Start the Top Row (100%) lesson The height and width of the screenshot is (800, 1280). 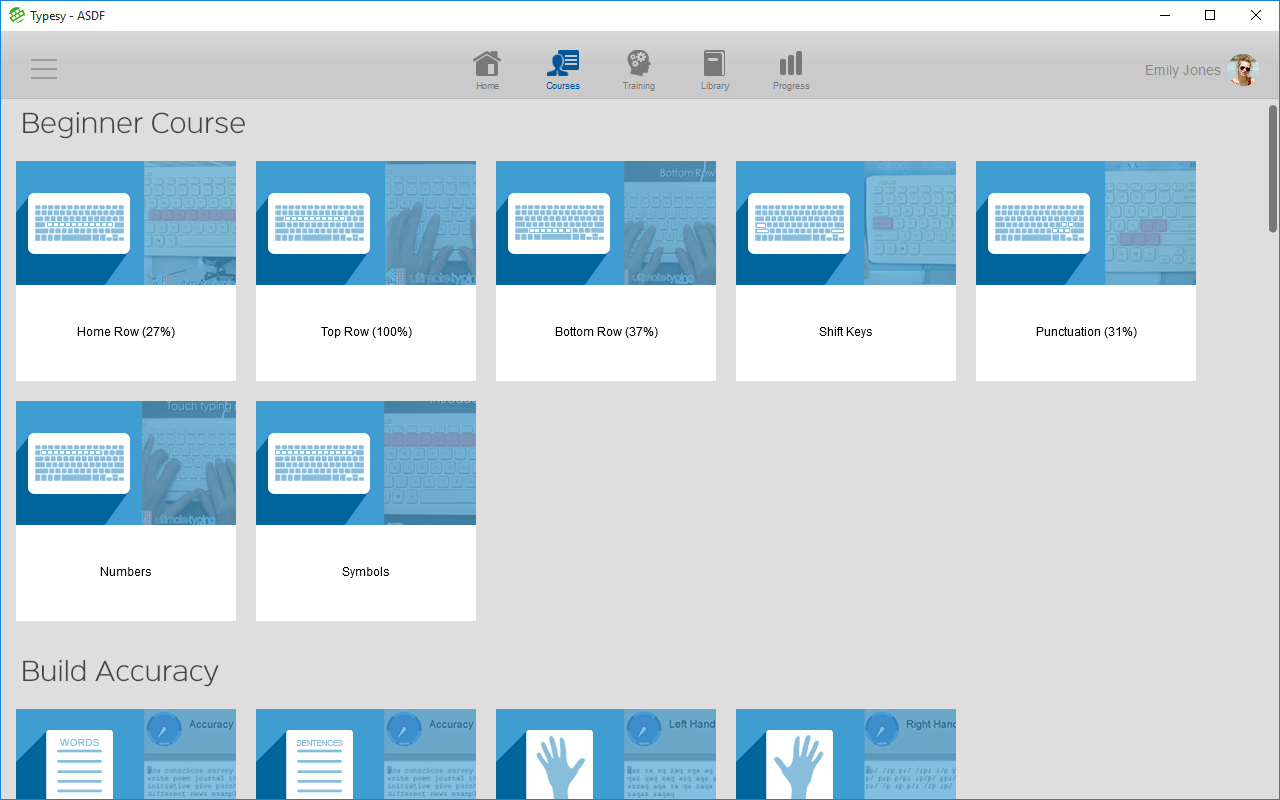point(366,271)
